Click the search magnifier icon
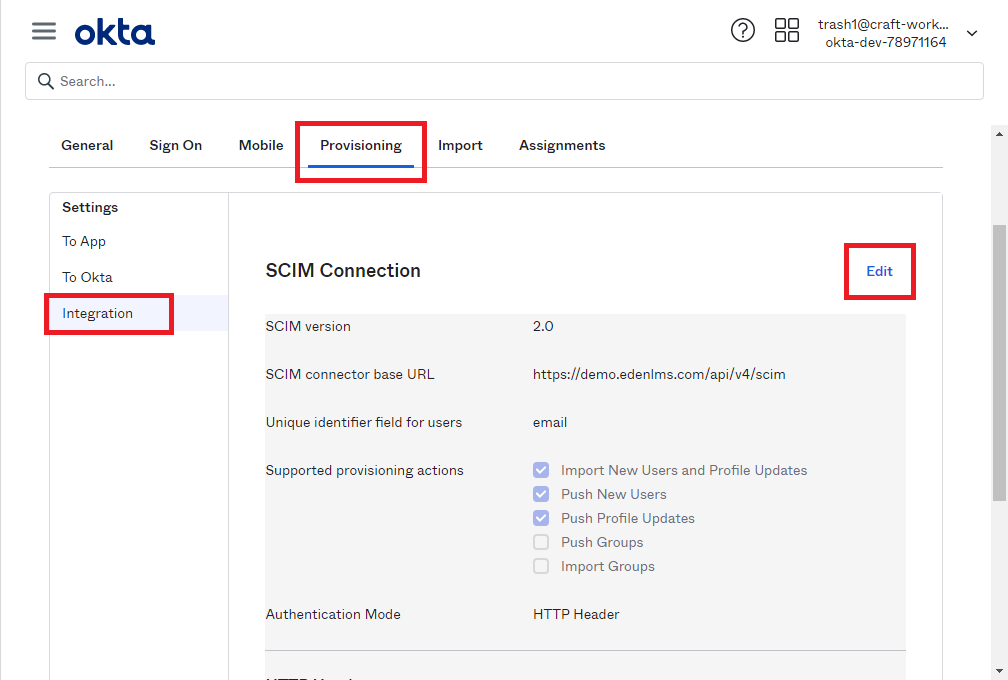 click(x=45, y=81)
